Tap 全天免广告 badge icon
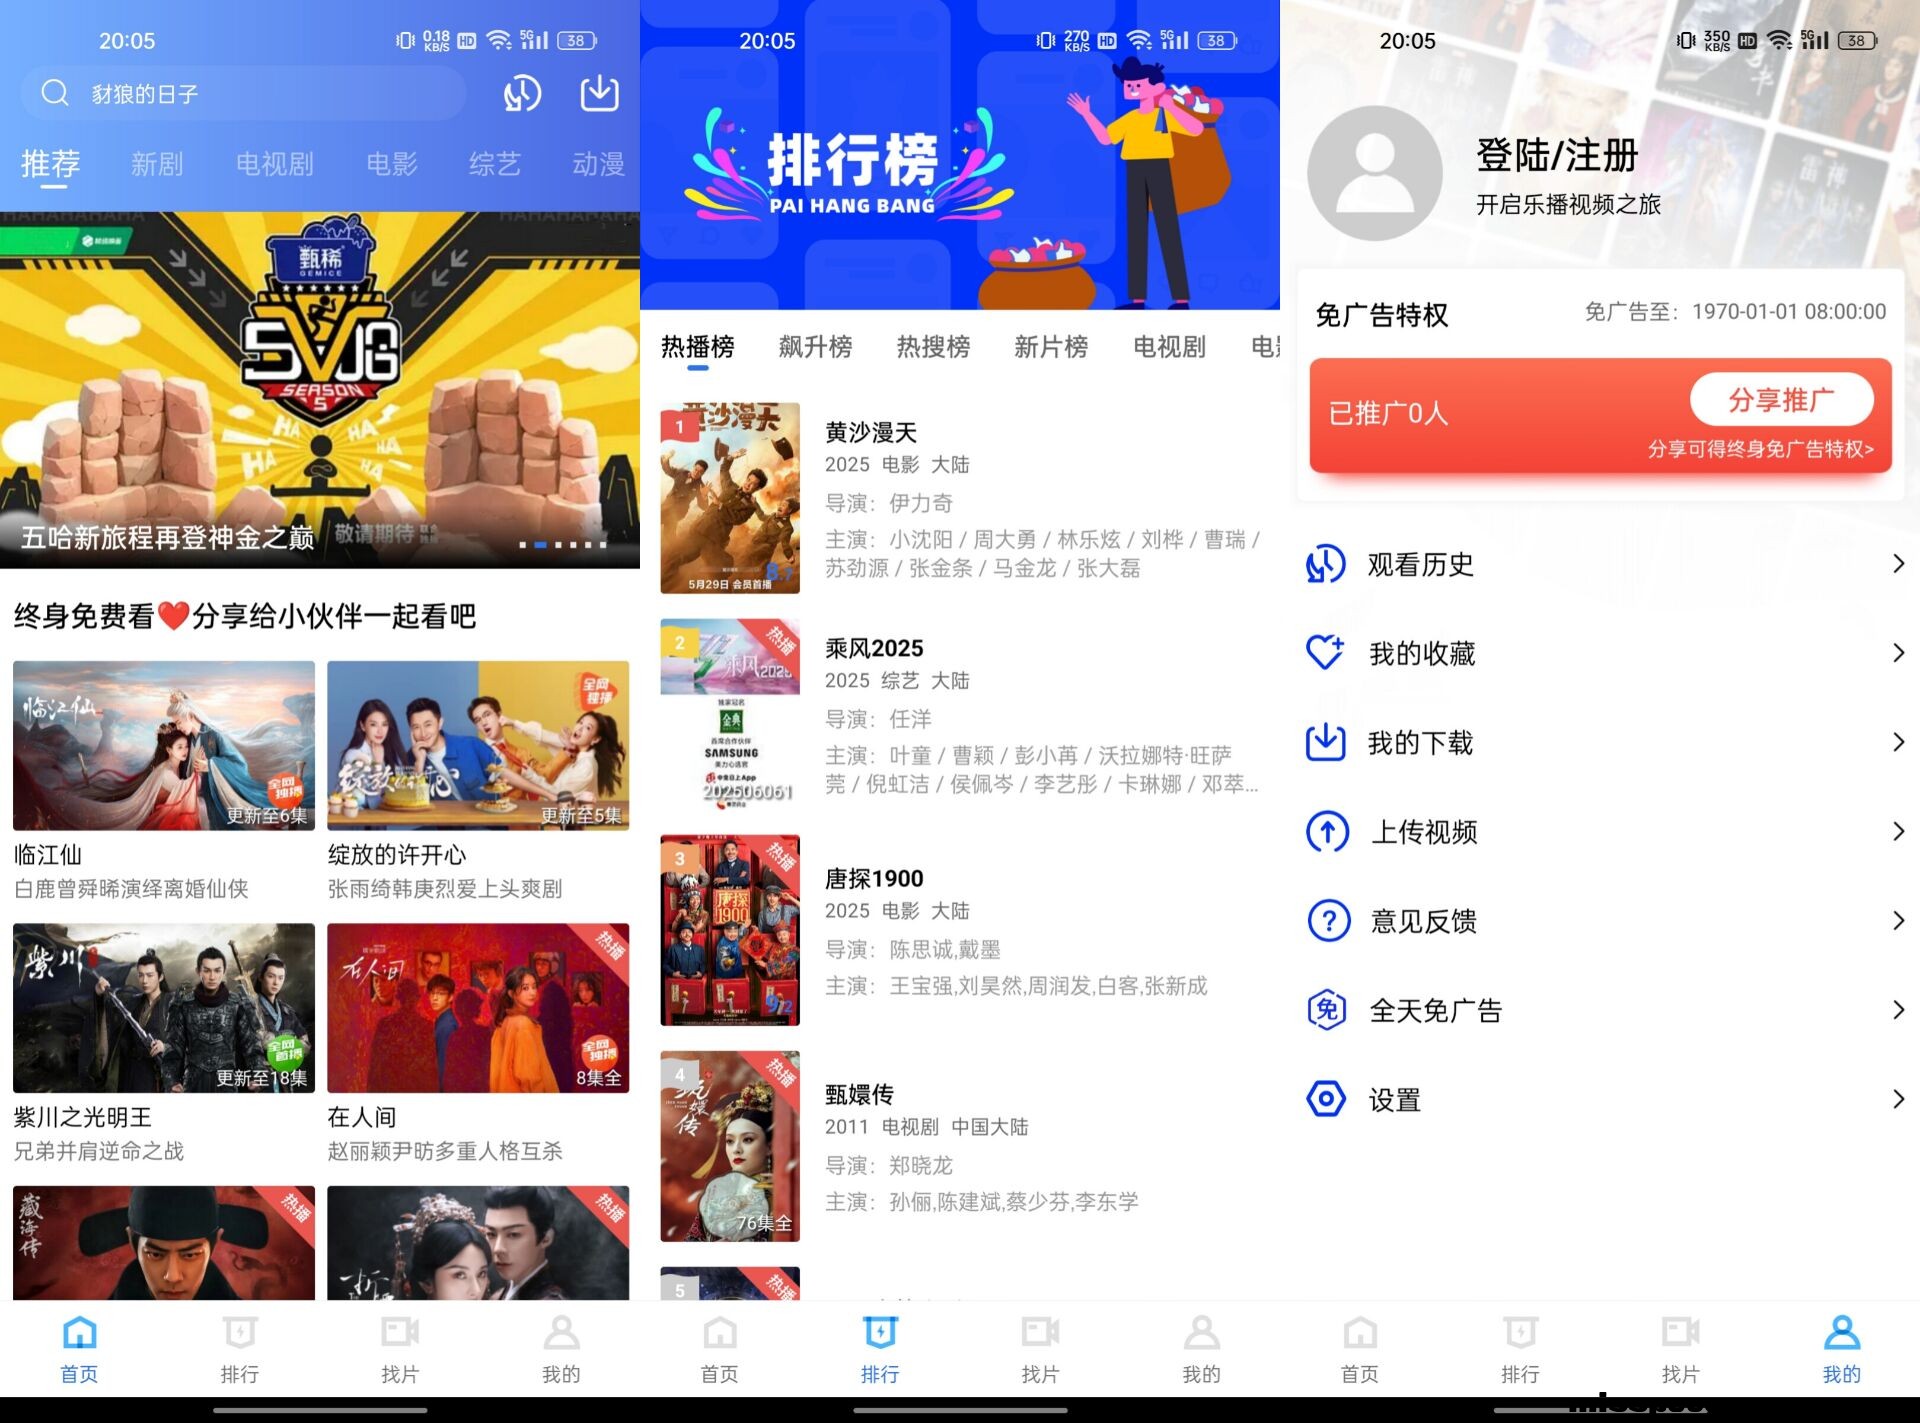This screenshot has height=1423, width=1920. [x=1326, y=1010]
